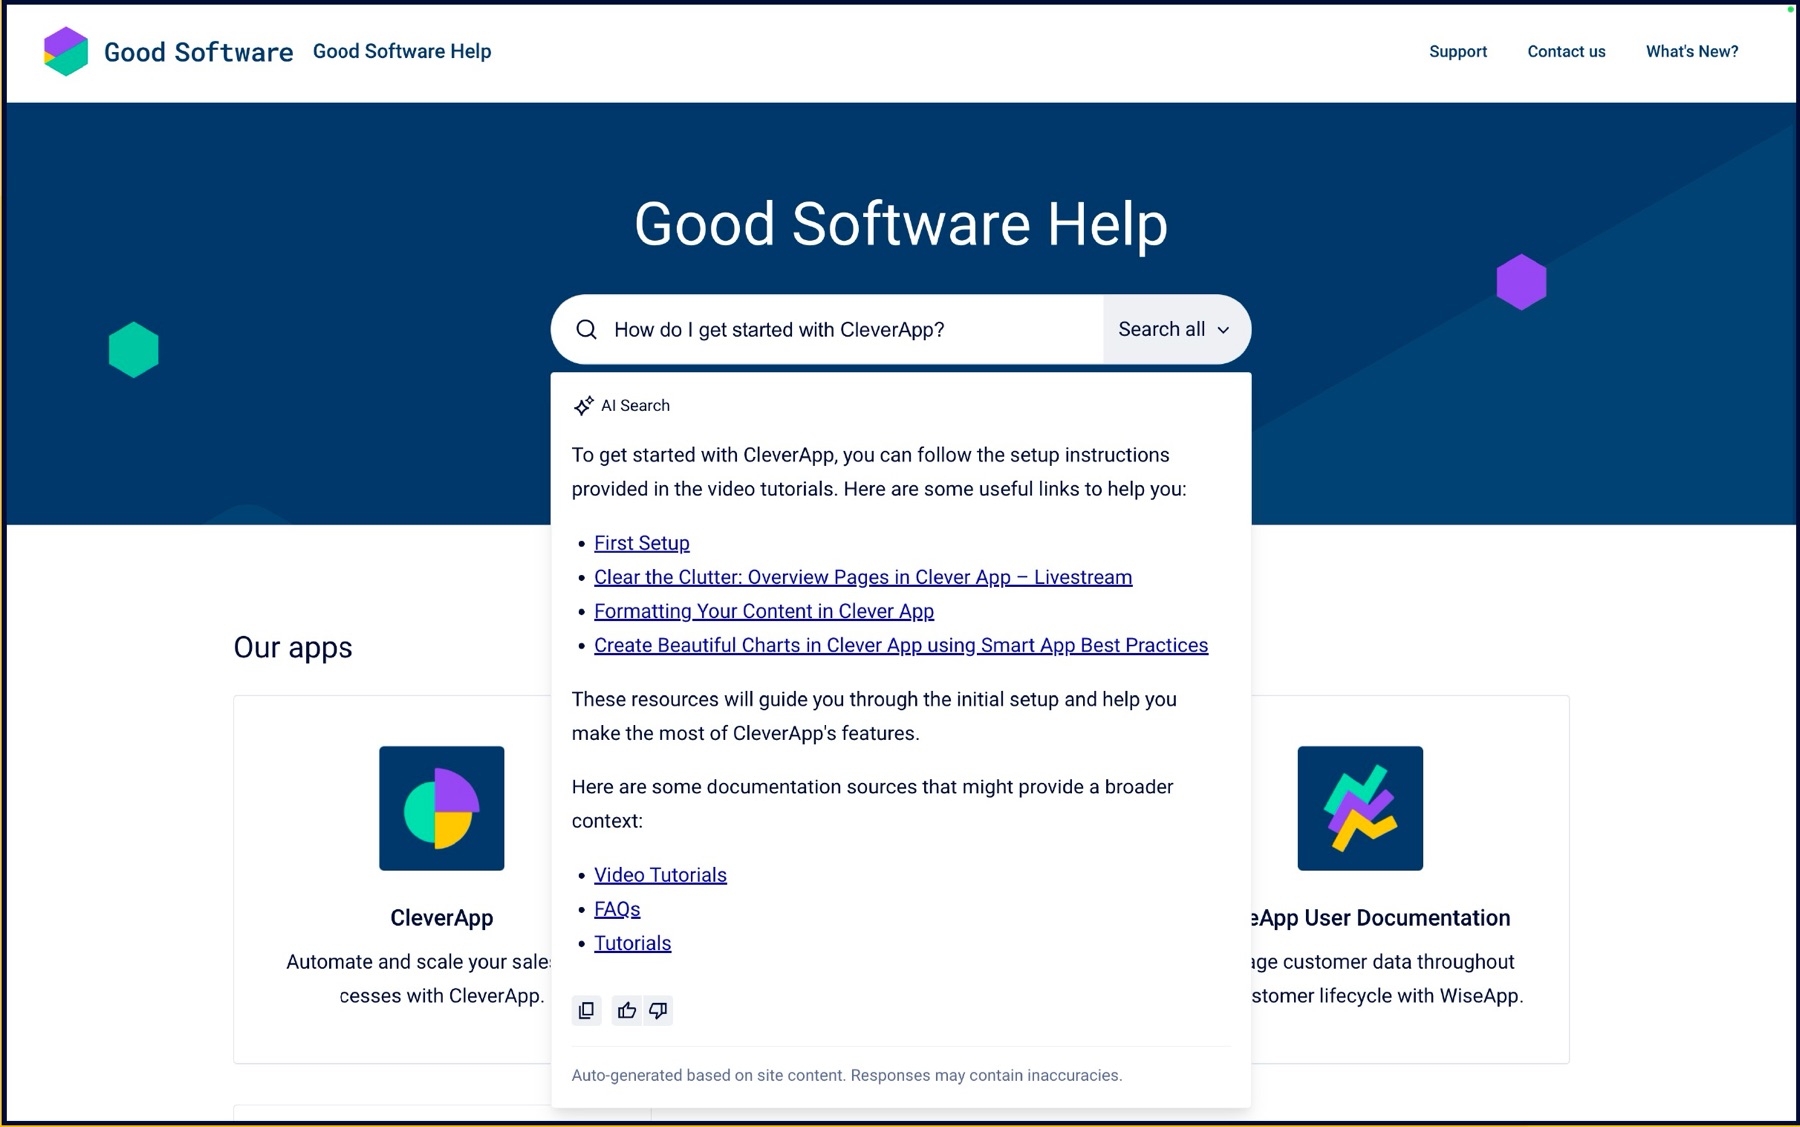This screenshot has height=1127, width=1800.
Task: Click the AI Search sparkle icon
Action: tap(583, 405)
